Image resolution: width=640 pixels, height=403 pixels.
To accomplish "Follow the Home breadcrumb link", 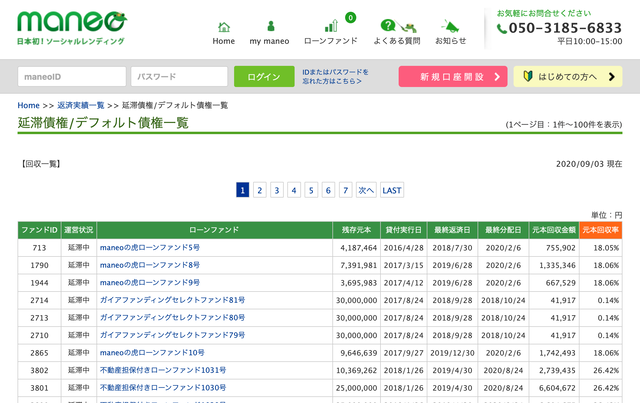I will (x=29, y=105).
